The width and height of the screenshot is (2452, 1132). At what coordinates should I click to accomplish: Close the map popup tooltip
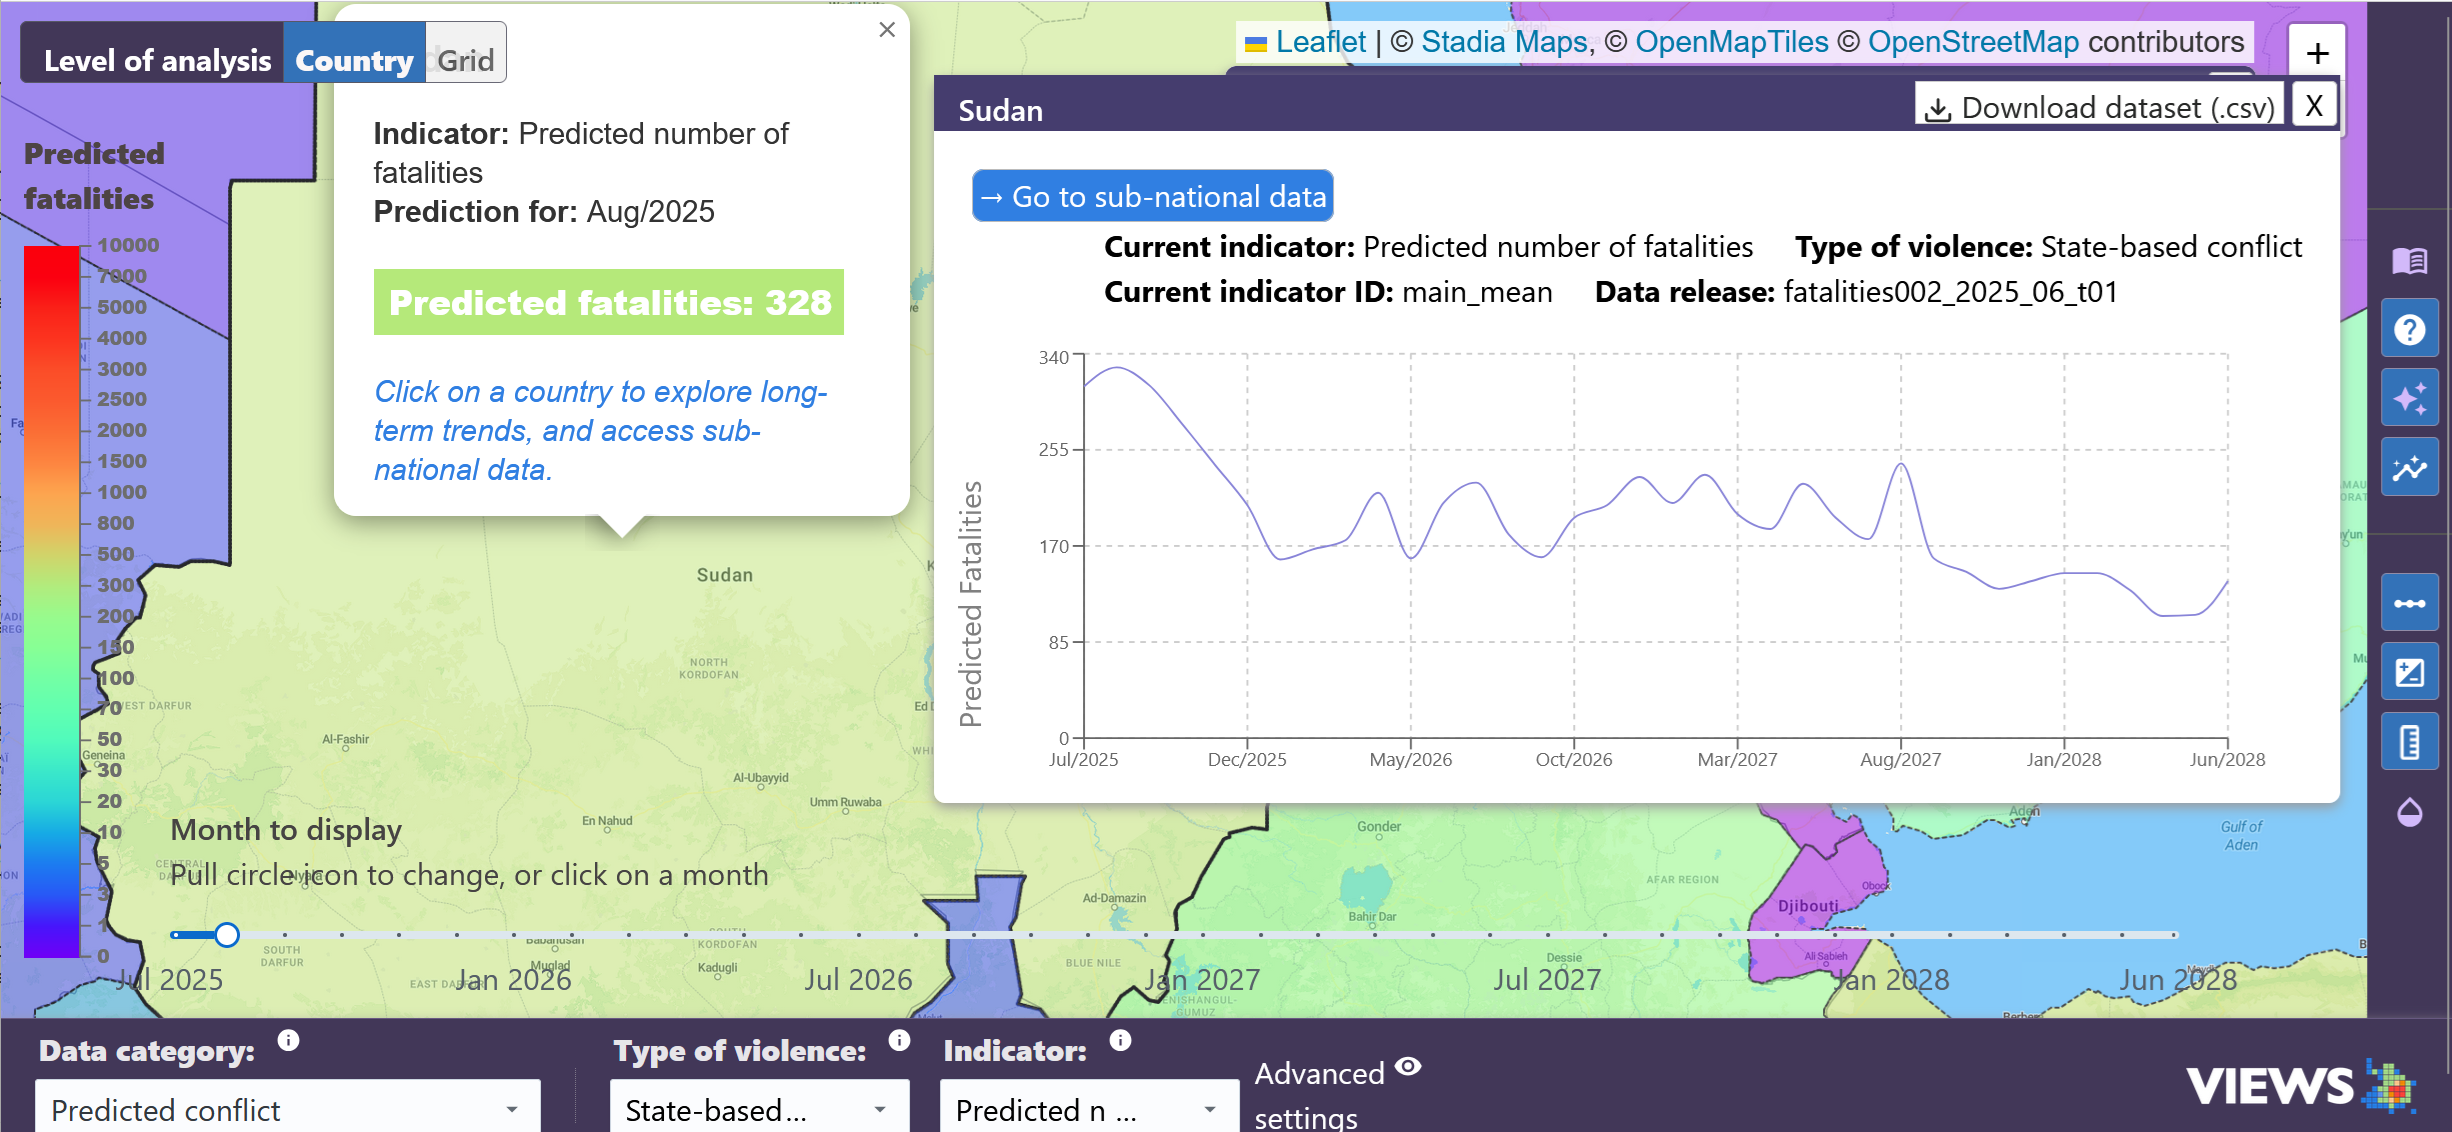[887, 30]
